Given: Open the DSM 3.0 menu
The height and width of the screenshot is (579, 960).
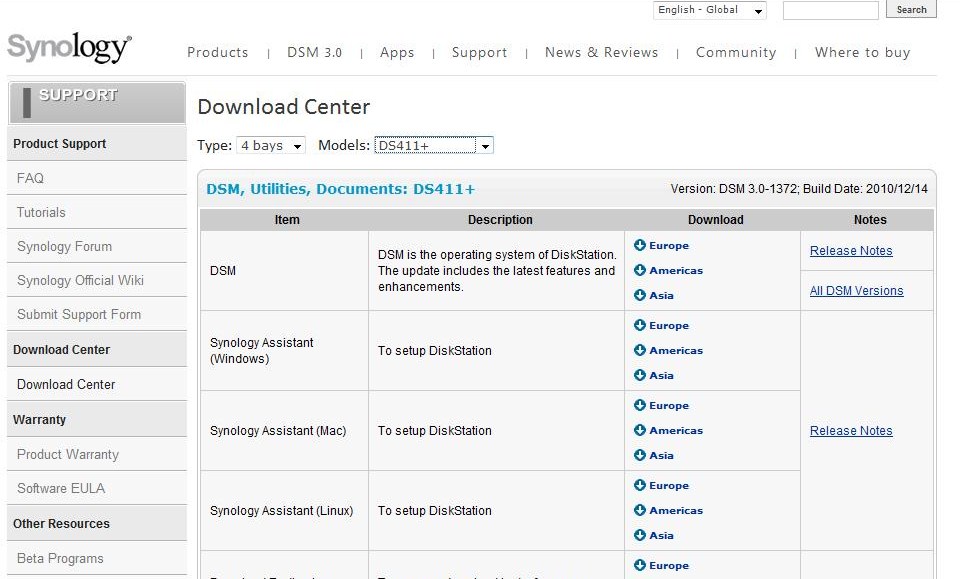Looking at the screenshot, I should point(315,53).
